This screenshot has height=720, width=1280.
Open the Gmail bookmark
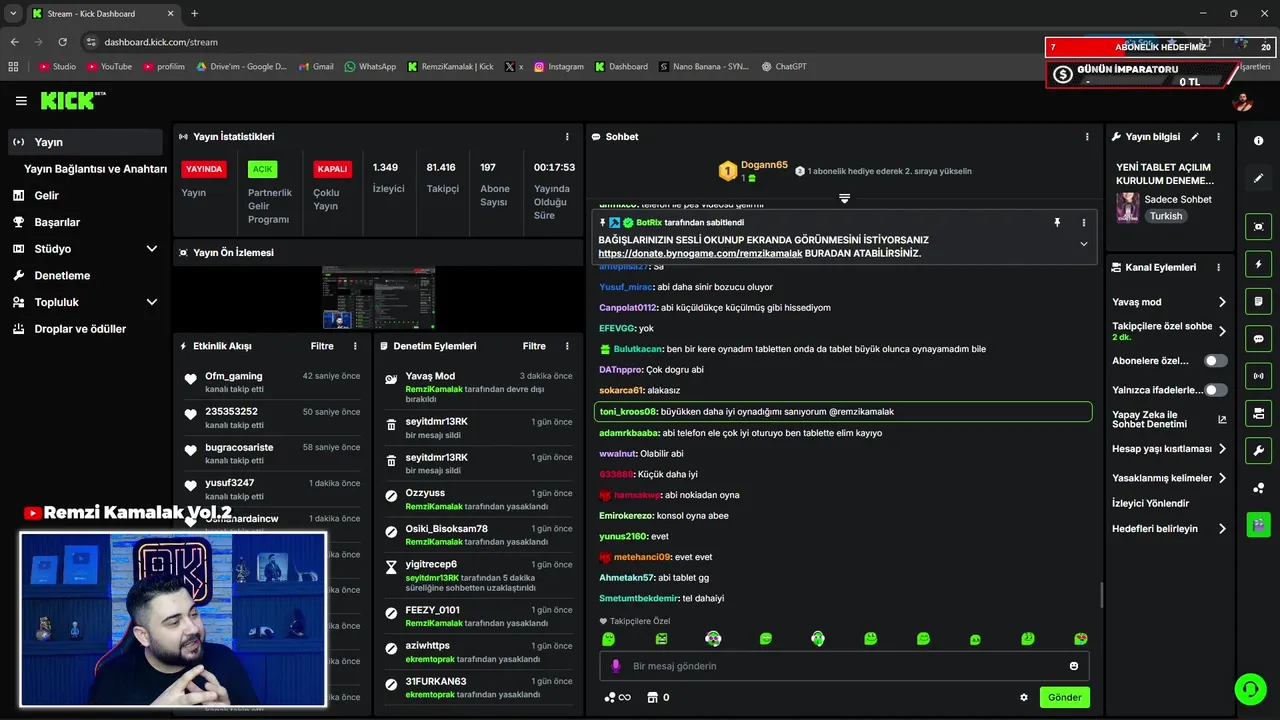[x=315, y=66]
